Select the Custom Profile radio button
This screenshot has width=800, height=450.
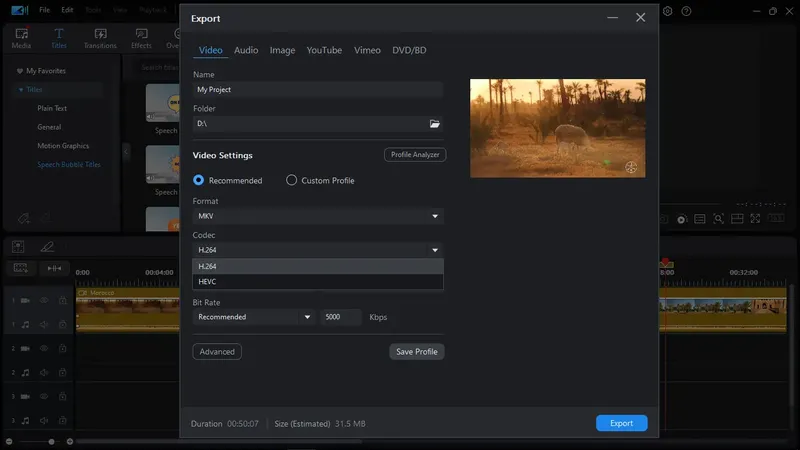[291, 180]
